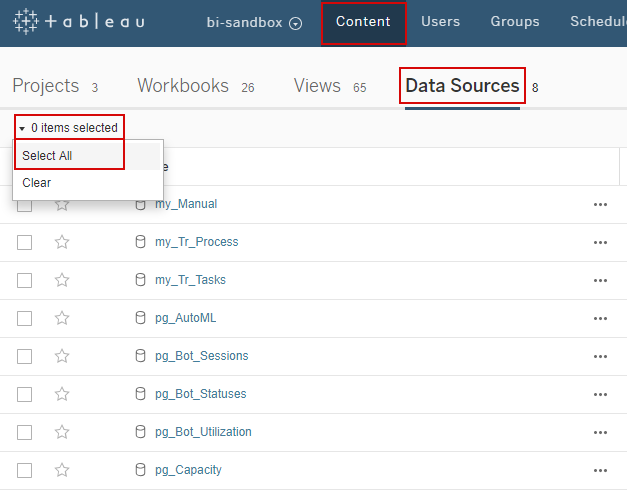This screenshot has height=498, width=627.
Task: Favorite pg_Capacity with the star
Action: click(62, 470)
